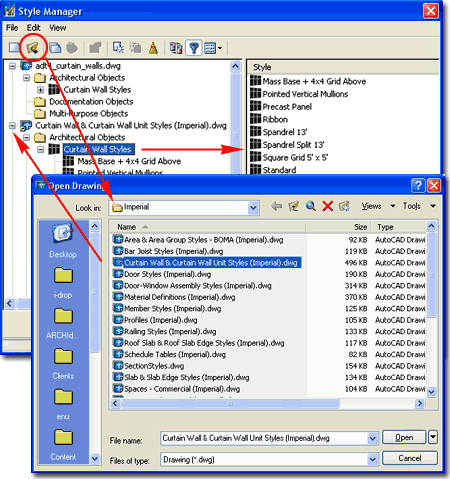Click Desktop shortcut in the places bar

tap(63, 241)
